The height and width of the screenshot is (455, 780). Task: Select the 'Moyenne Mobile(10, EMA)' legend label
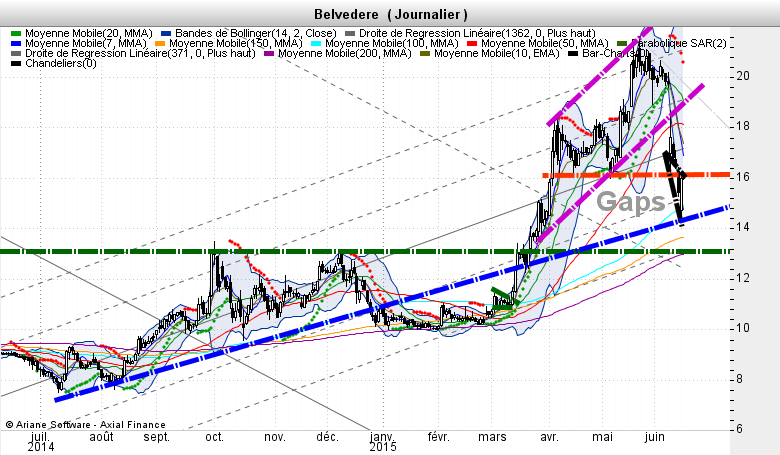(497, 53)
